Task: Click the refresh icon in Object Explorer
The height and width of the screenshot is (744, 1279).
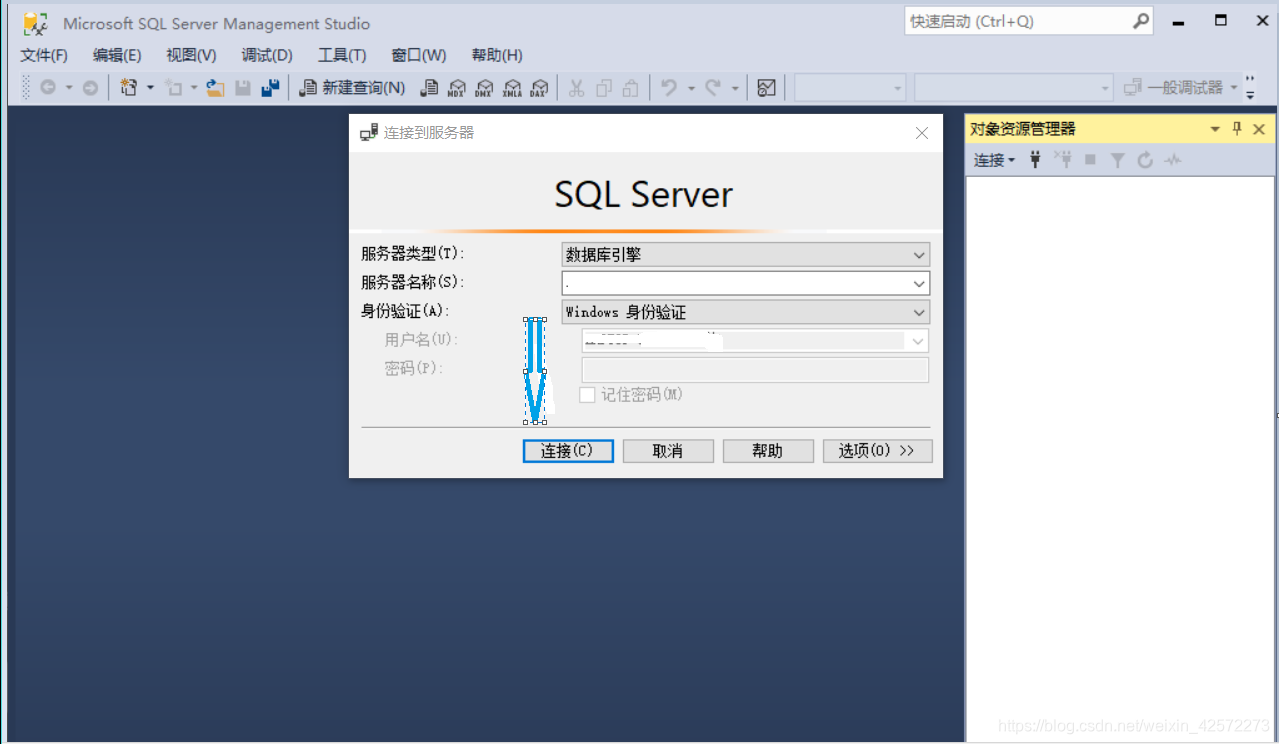Action: click(x=1145, y=159)
